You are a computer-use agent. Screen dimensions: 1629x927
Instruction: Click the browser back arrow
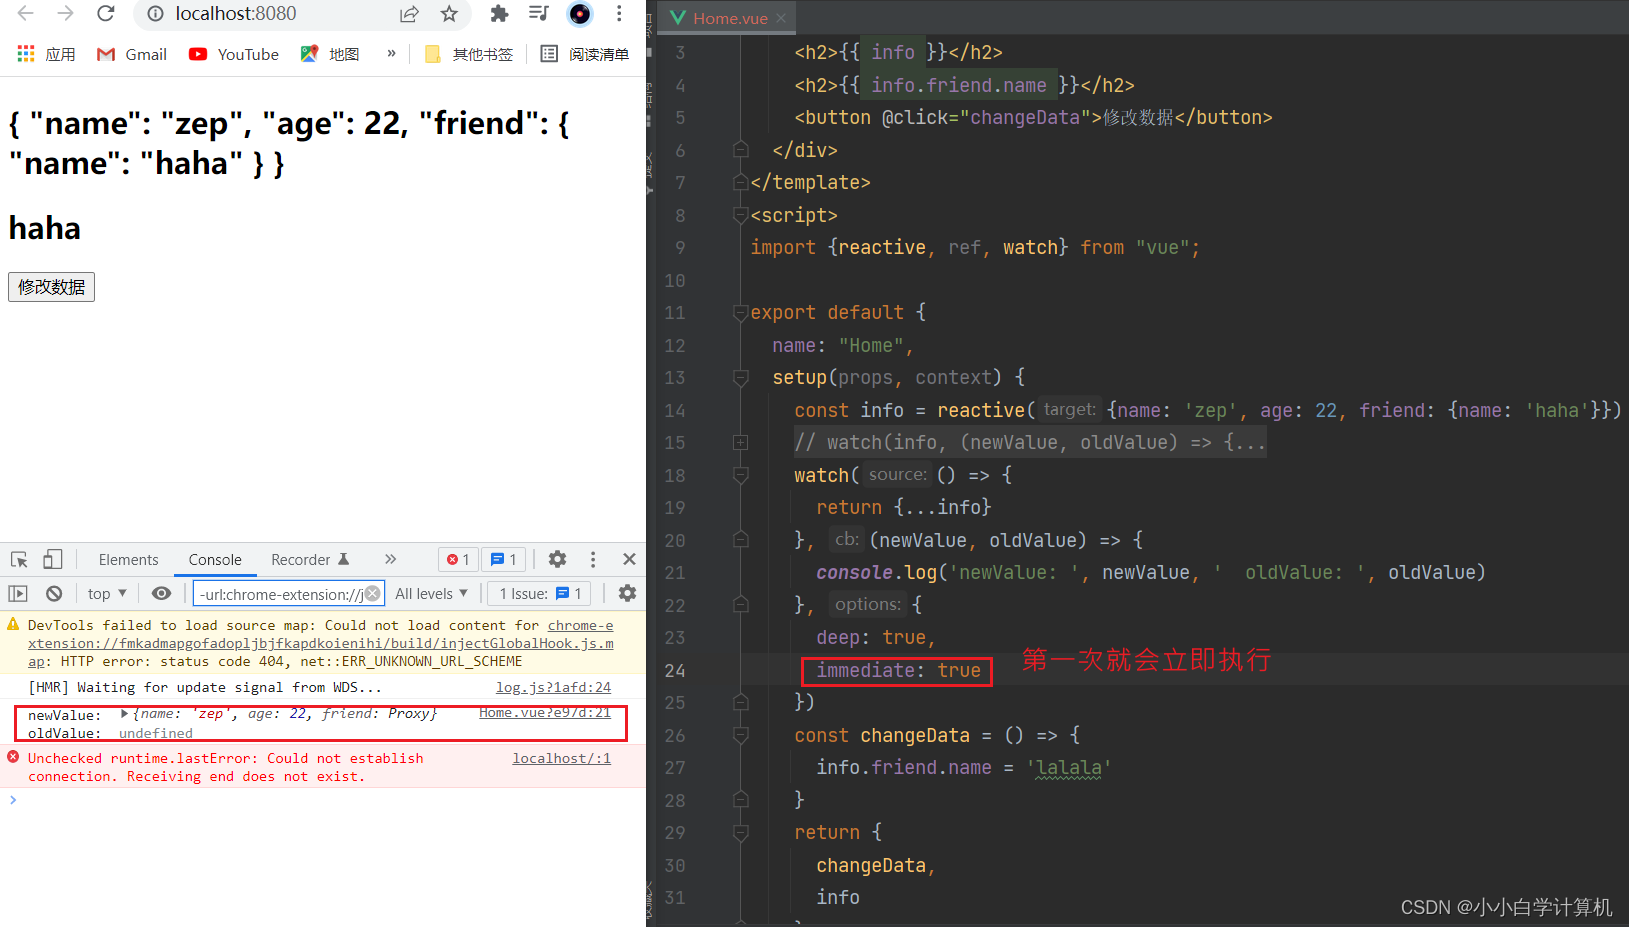click(x=26, y=13)
